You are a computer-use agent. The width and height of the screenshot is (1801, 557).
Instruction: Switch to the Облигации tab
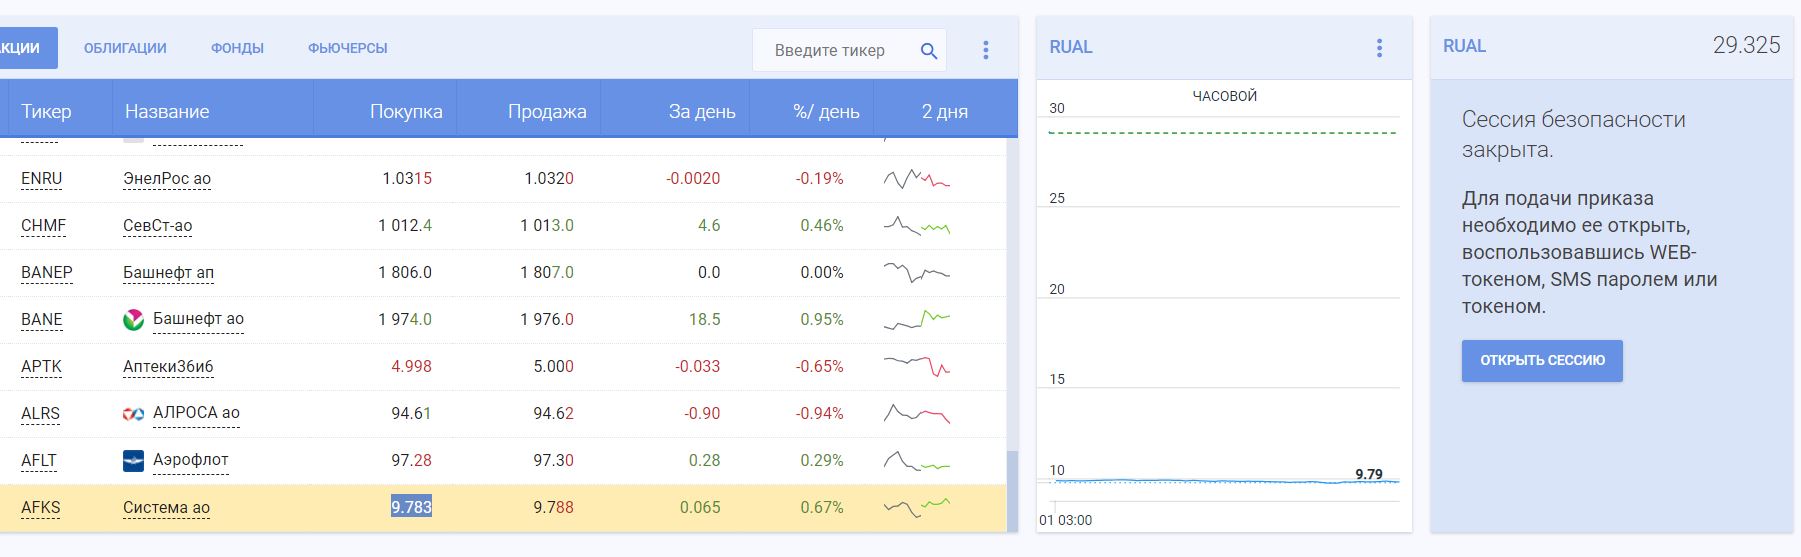pyautogui.click(x=125, y=48)
